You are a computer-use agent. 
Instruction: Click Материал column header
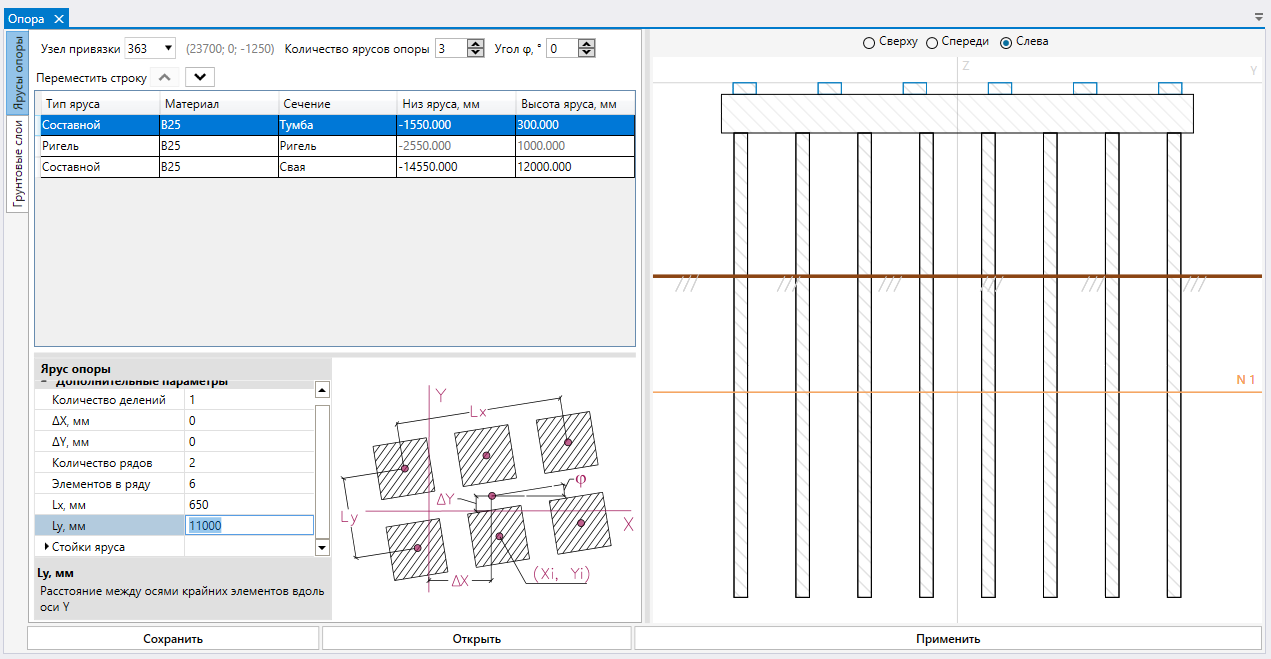[x=218, y=104]
